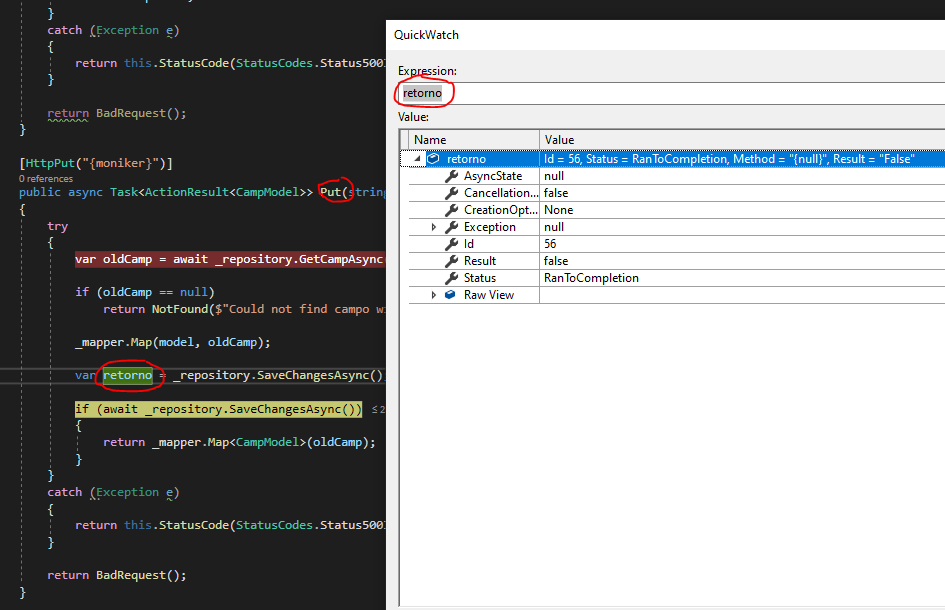Click the highlighted 'if (await _repository.SaveChangesAsync())' line

(218, 409)
